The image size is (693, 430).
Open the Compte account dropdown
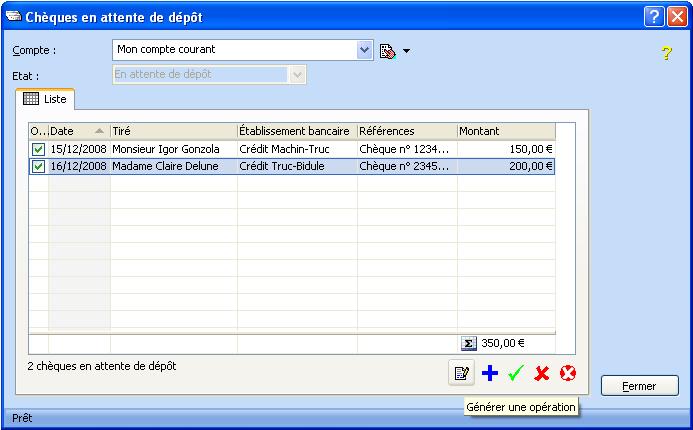click(x=364, y=50)
